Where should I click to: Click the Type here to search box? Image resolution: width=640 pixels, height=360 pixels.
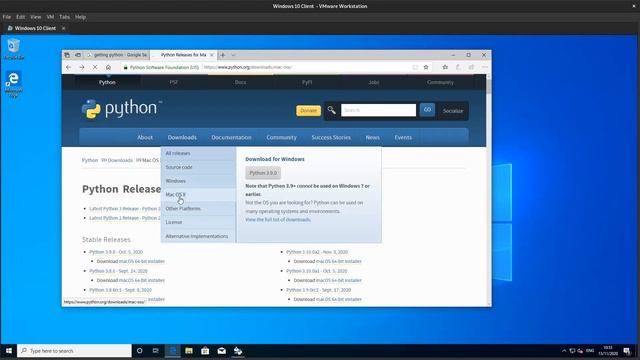click(x=74, y=351)
